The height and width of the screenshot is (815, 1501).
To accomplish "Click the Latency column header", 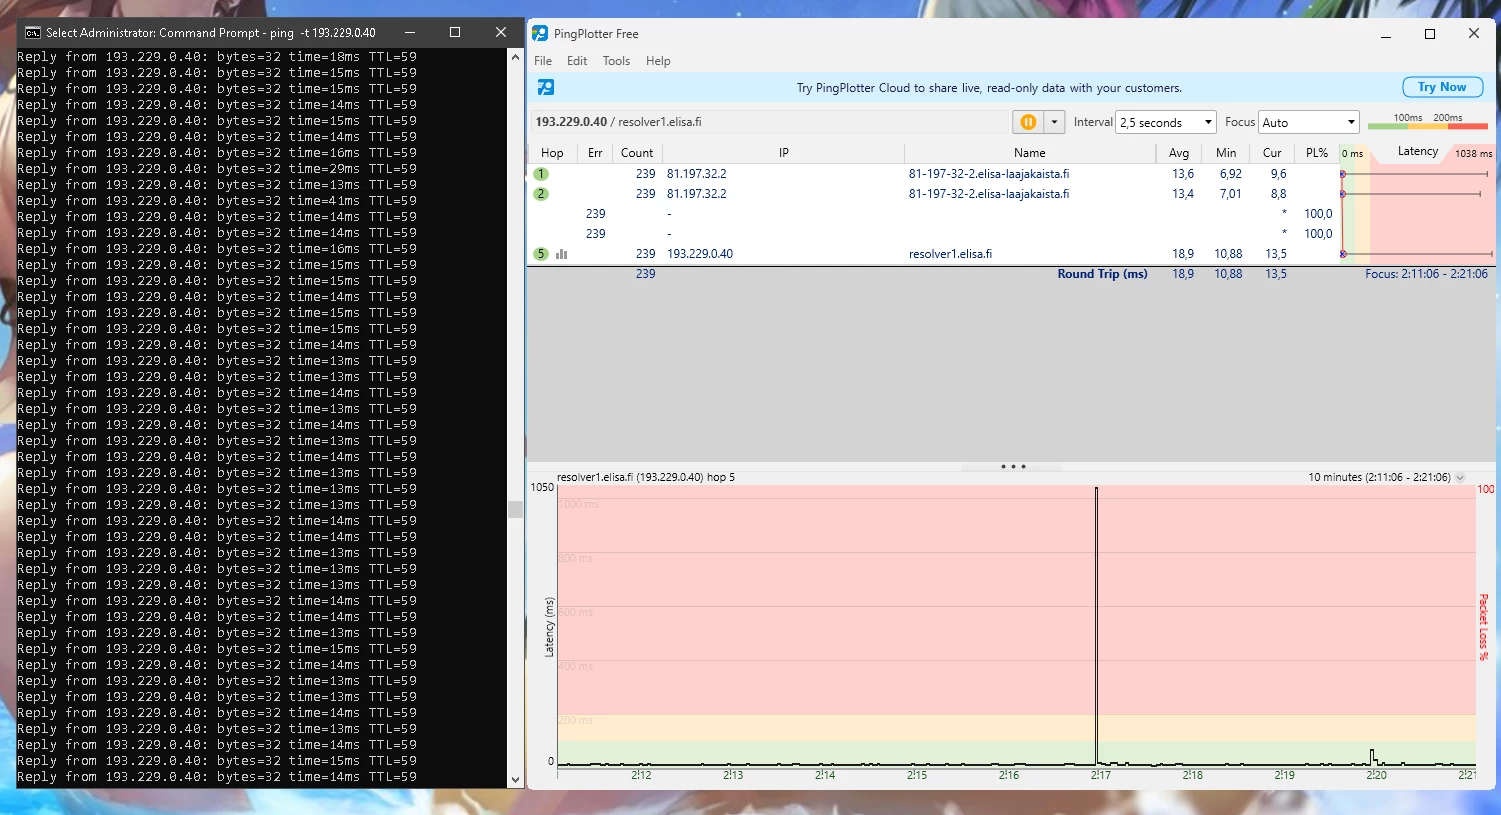I will pos(1418,152).
